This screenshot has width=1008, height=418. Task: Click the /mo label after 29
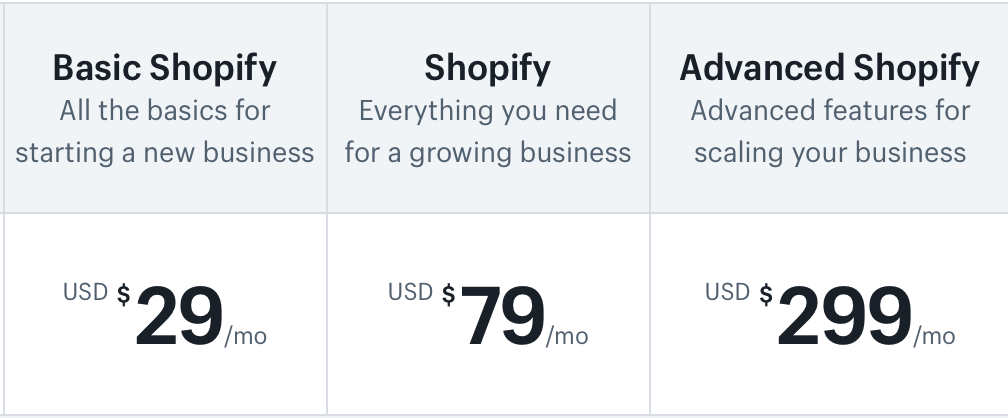pos(246,336)
